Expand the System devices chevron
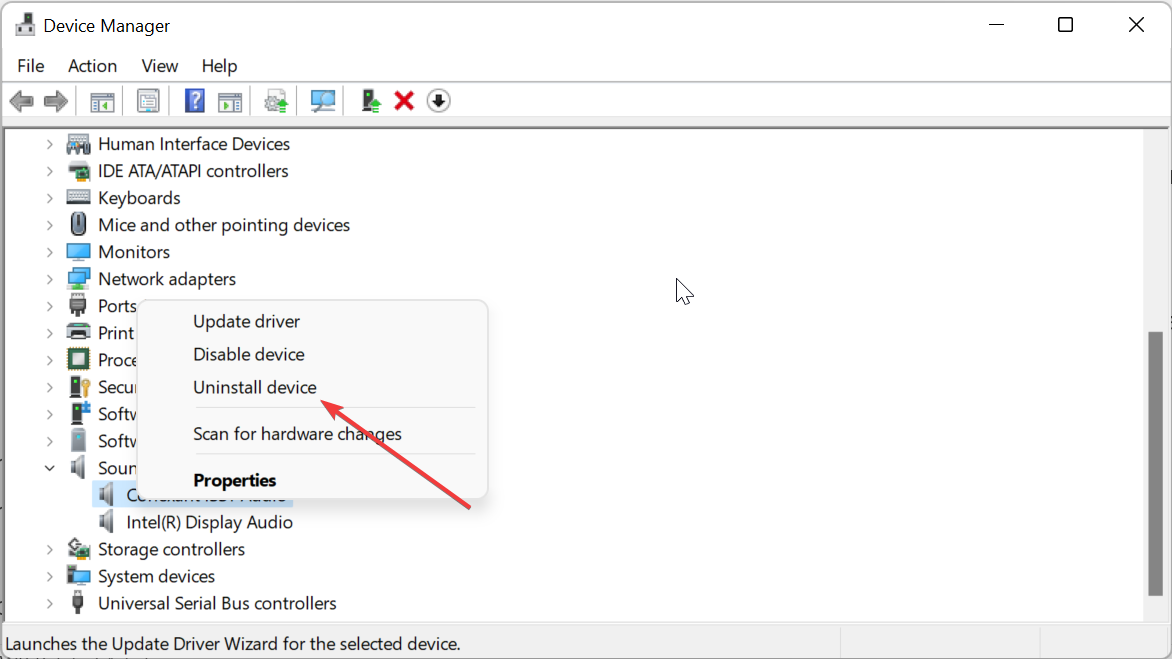The height and width of the screenshot is (659, 1172). point(49,576)
